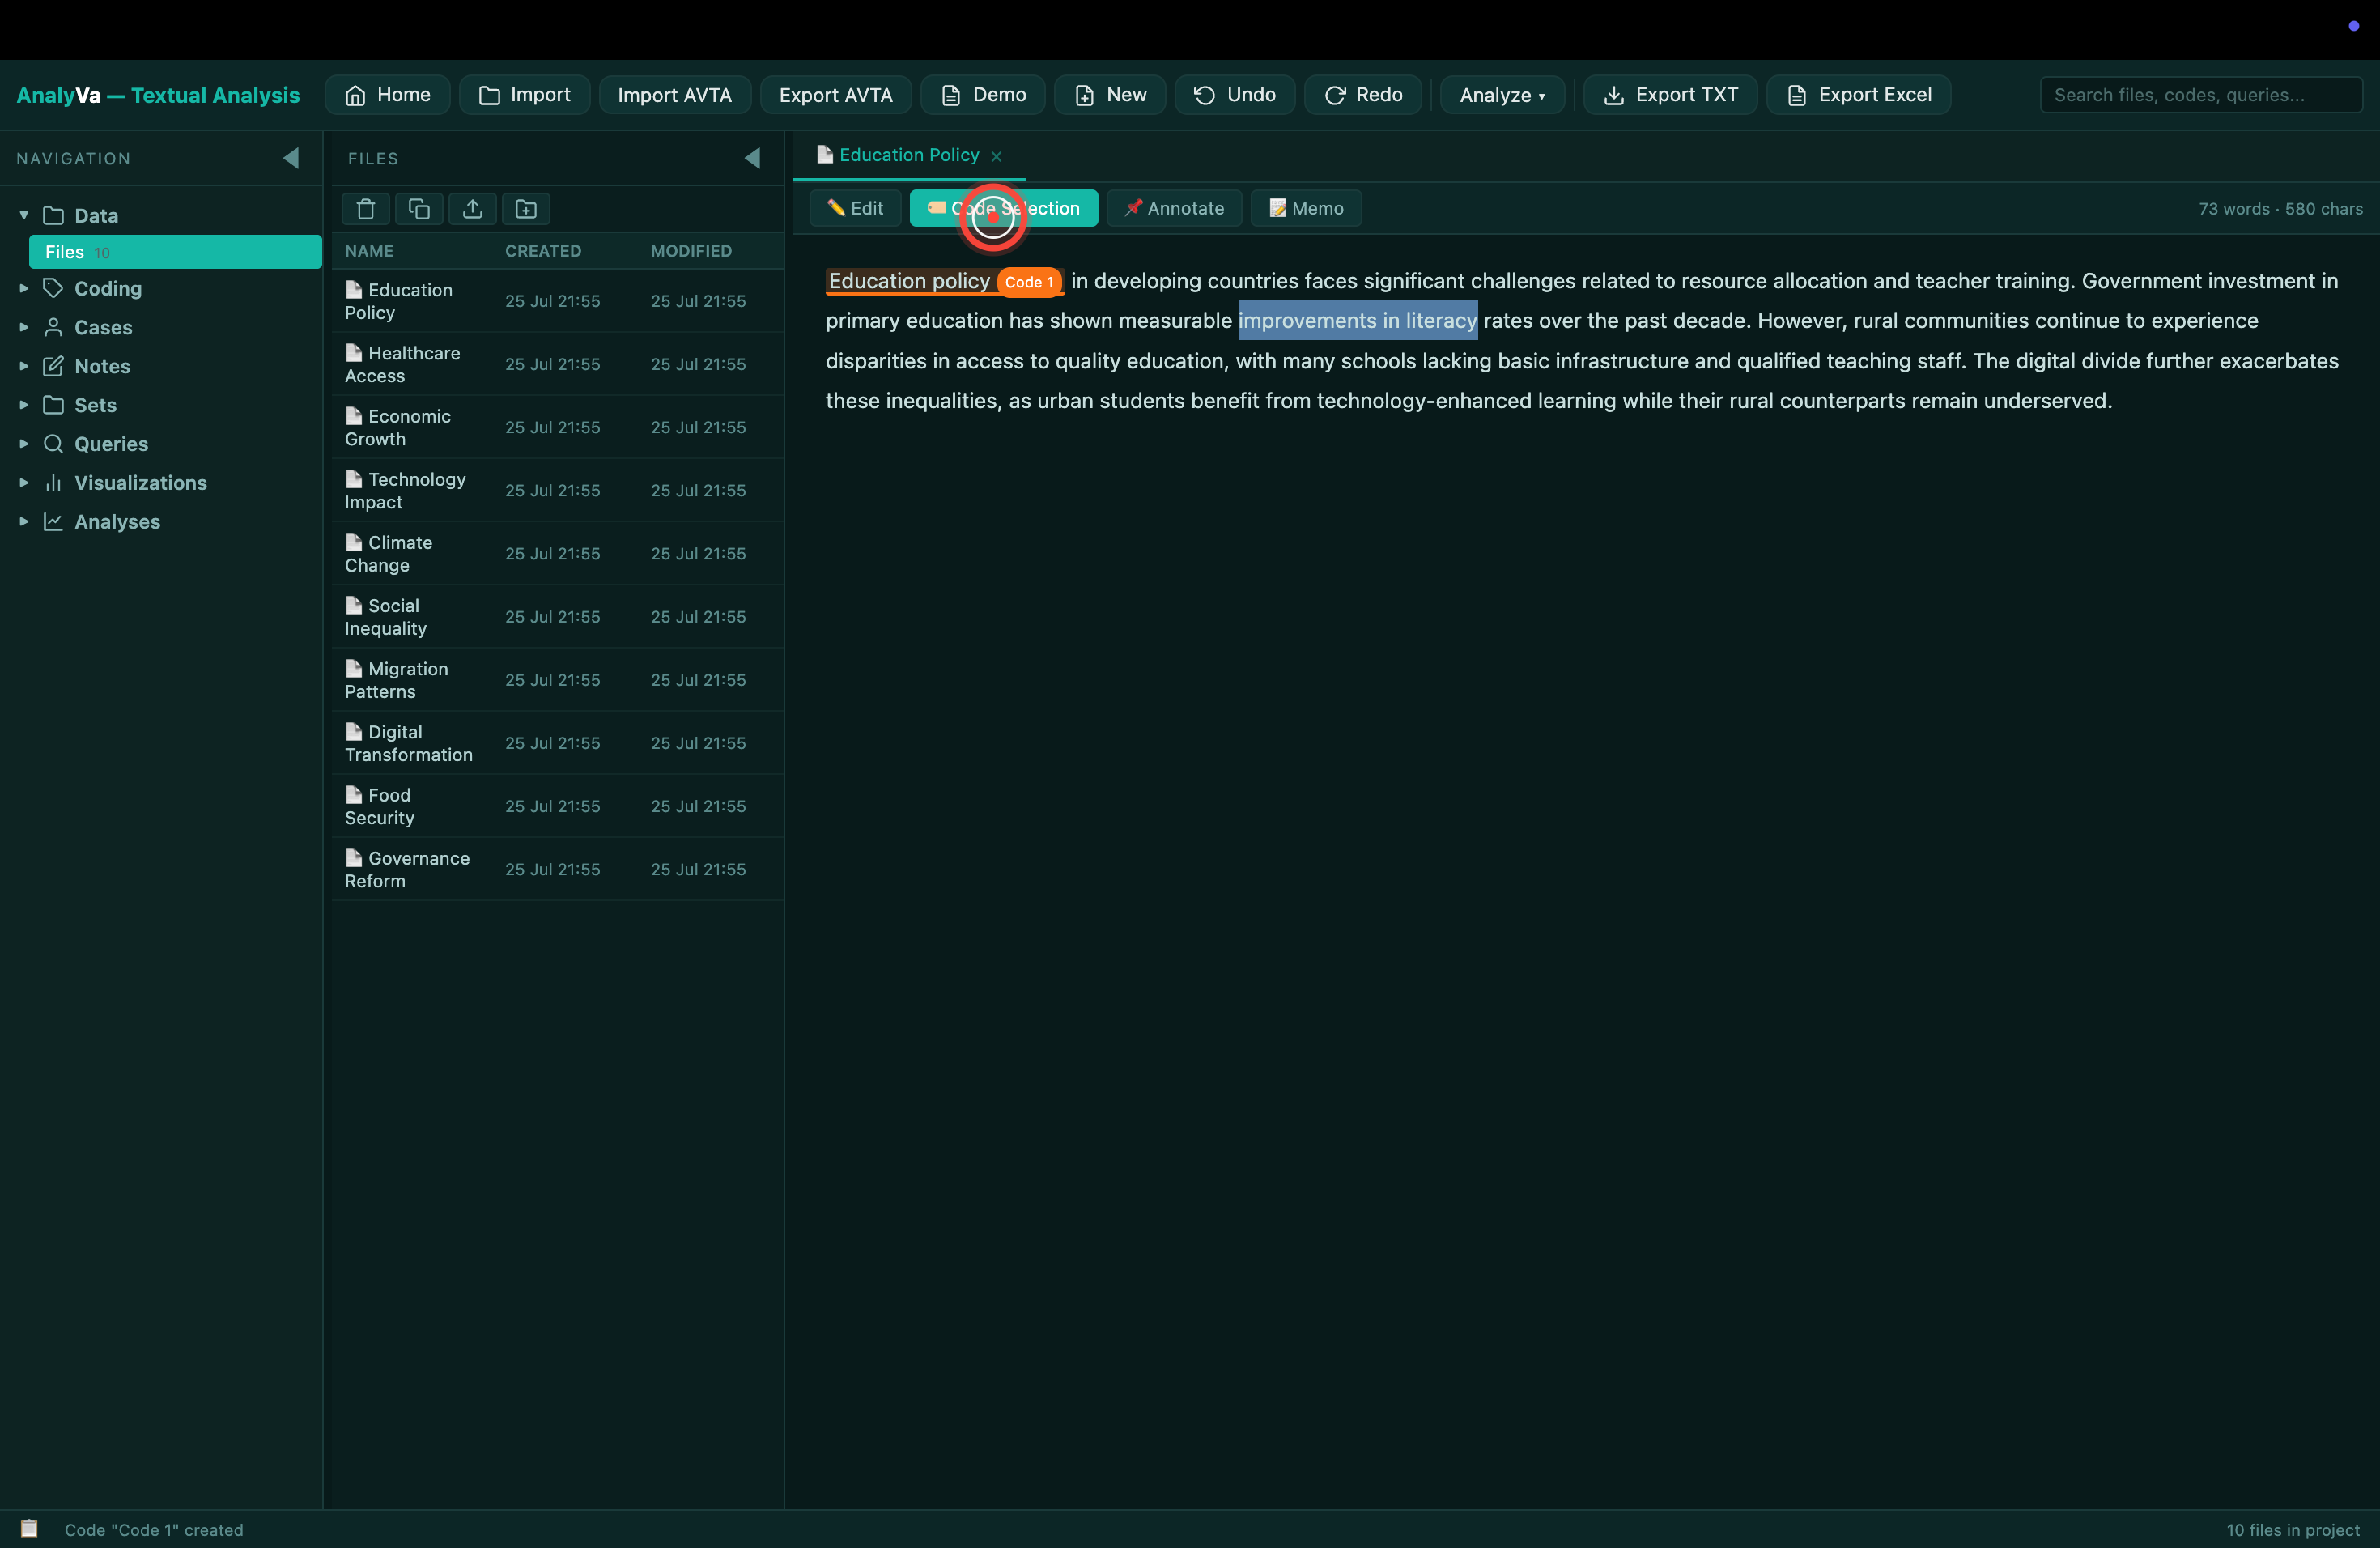This screenshot has height=1548, width=2380.
Task: Open the Social Inequality file
Action: tap(558, 616)
